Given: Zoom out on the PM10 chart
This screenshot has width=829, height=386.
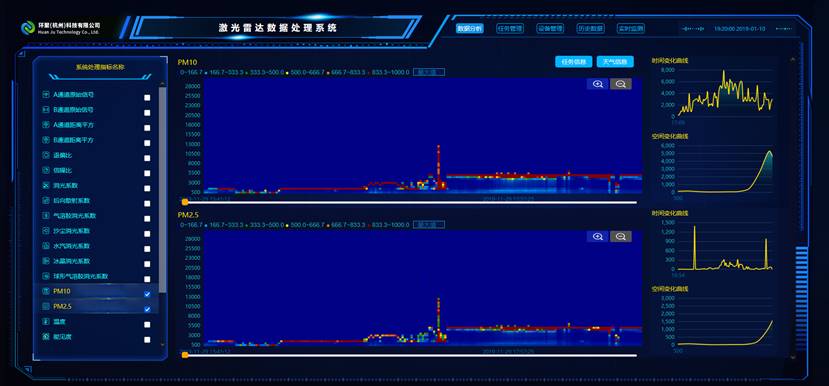Looking at the screenshot, I should (621, 84).
